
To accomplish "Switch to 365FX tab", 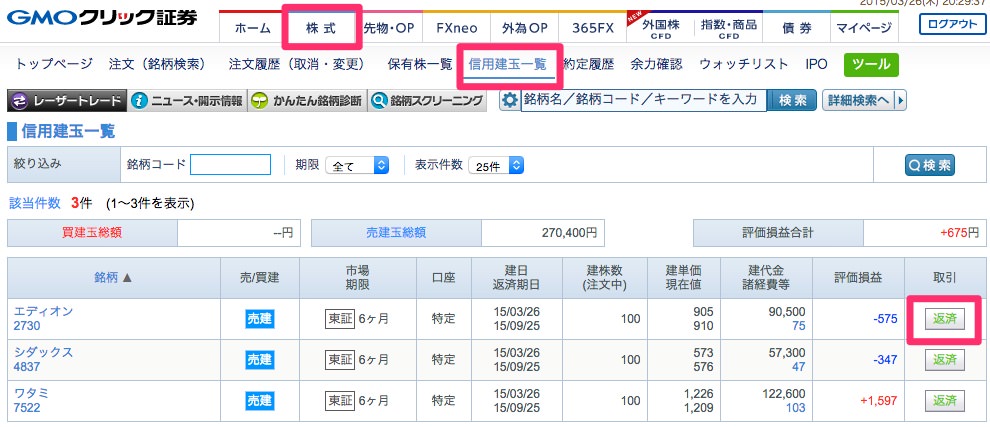I will click(592, 28).
